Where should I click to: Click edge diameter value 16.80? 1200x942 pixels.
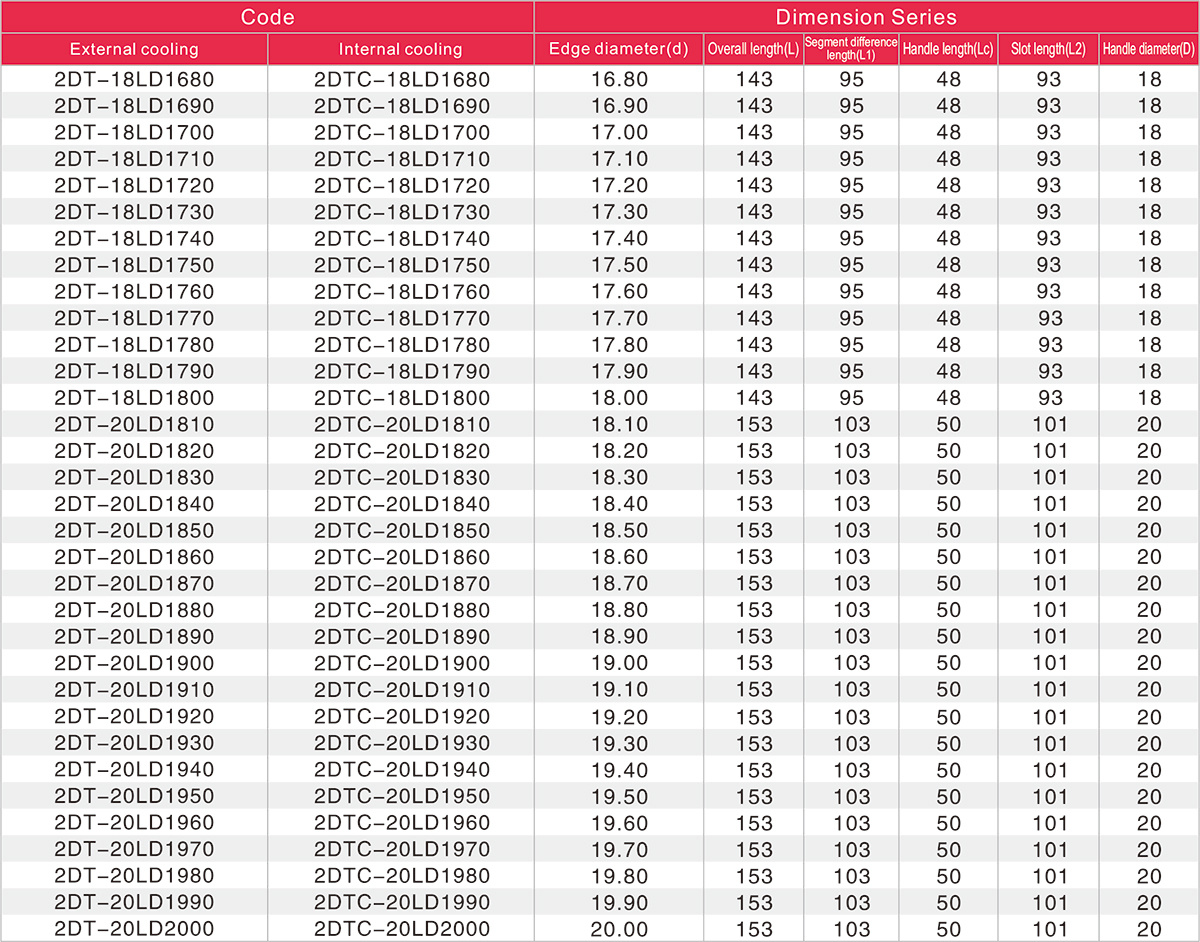[x=619, y=79]
